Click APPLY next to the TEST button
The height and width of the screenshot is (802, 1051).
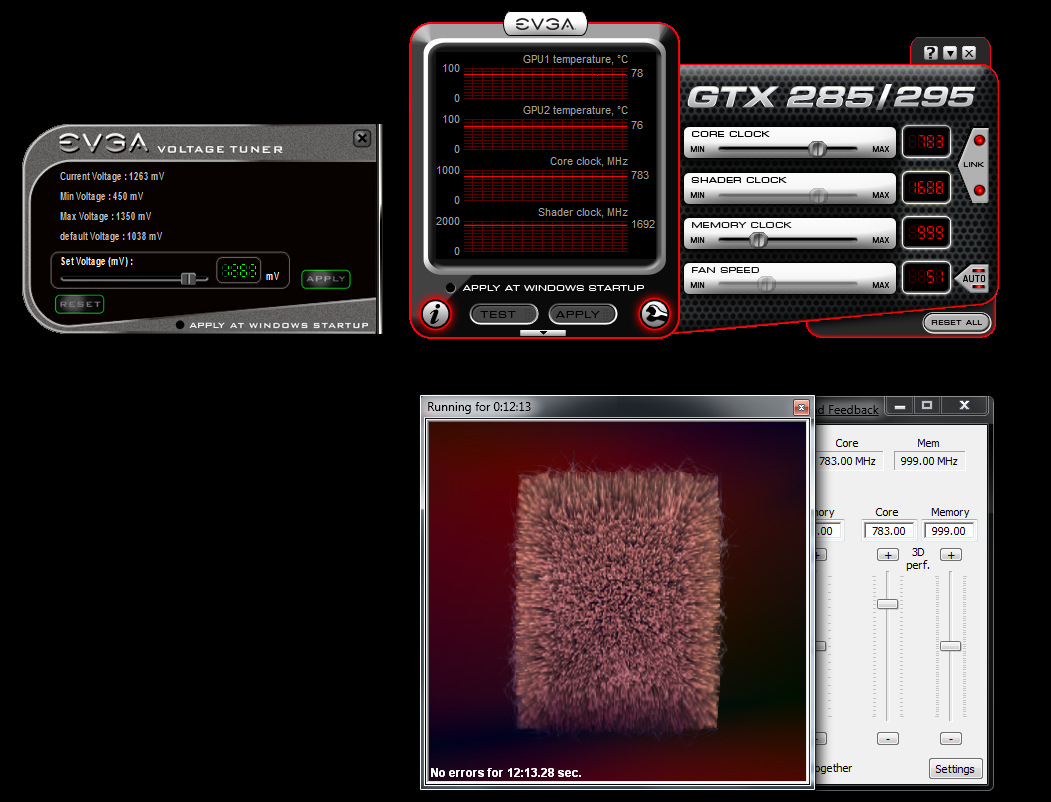pos(582,314)
